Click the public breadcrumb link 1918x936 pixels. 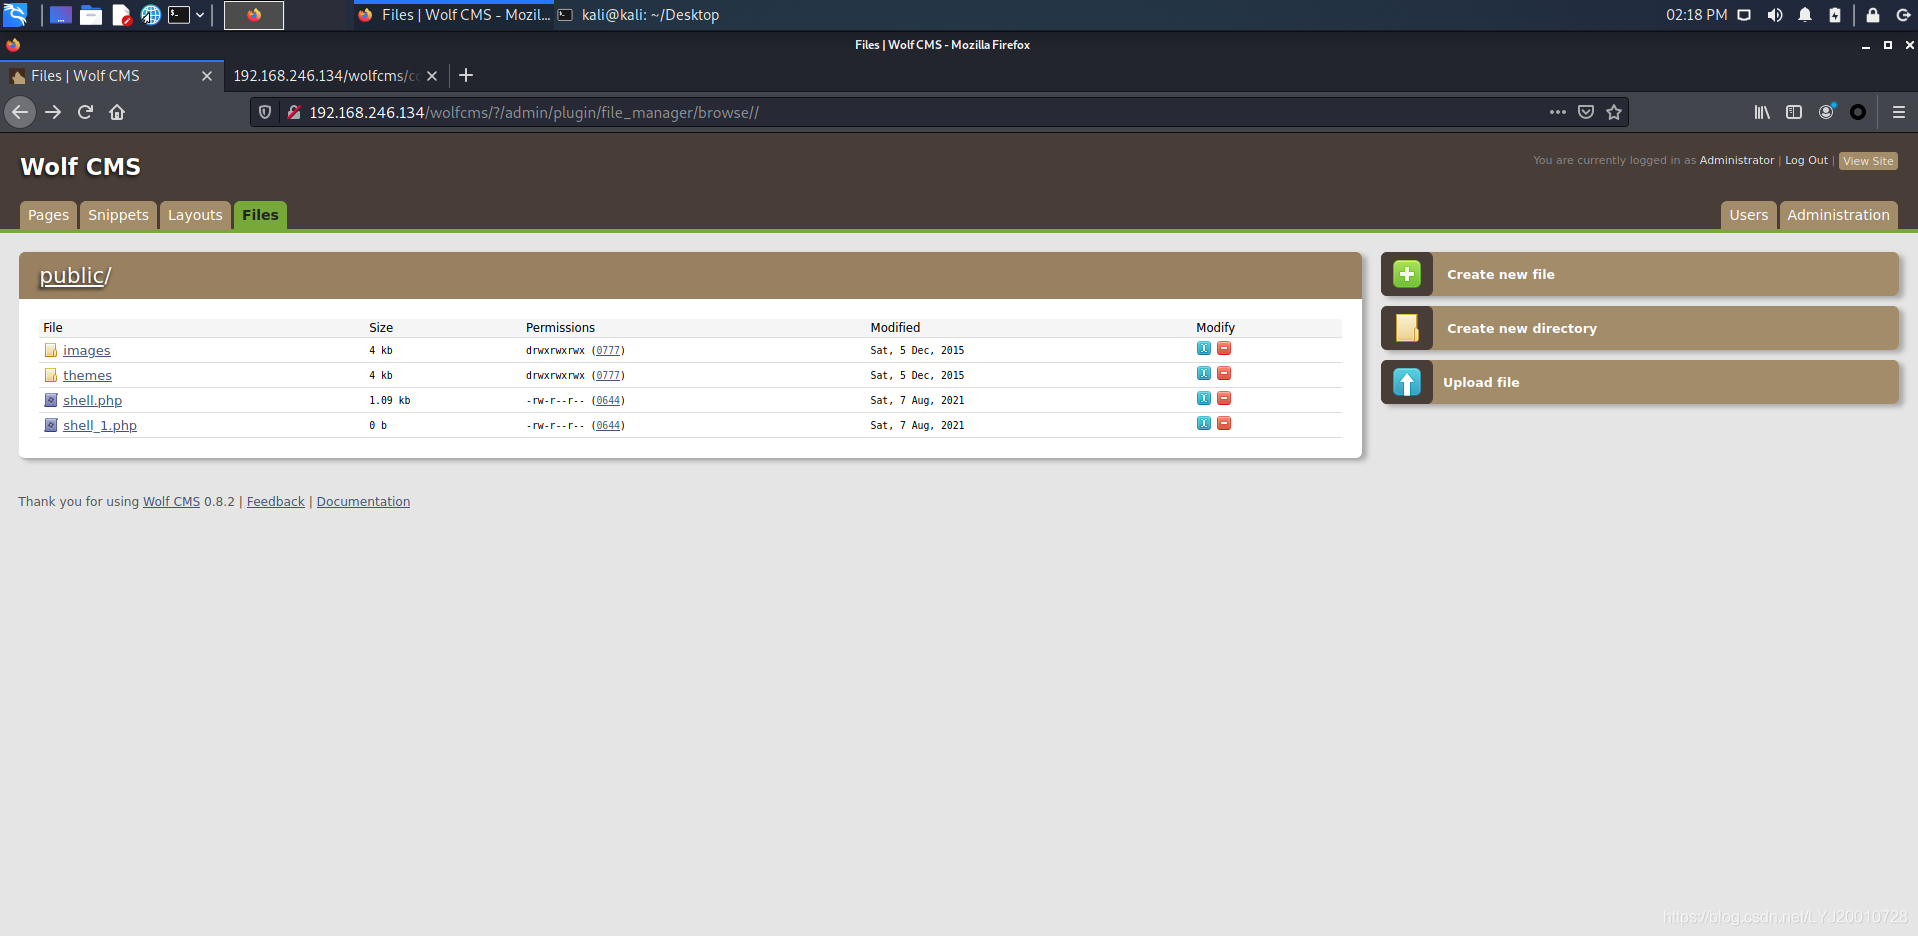pyautogui.click(x=72, y=275)
